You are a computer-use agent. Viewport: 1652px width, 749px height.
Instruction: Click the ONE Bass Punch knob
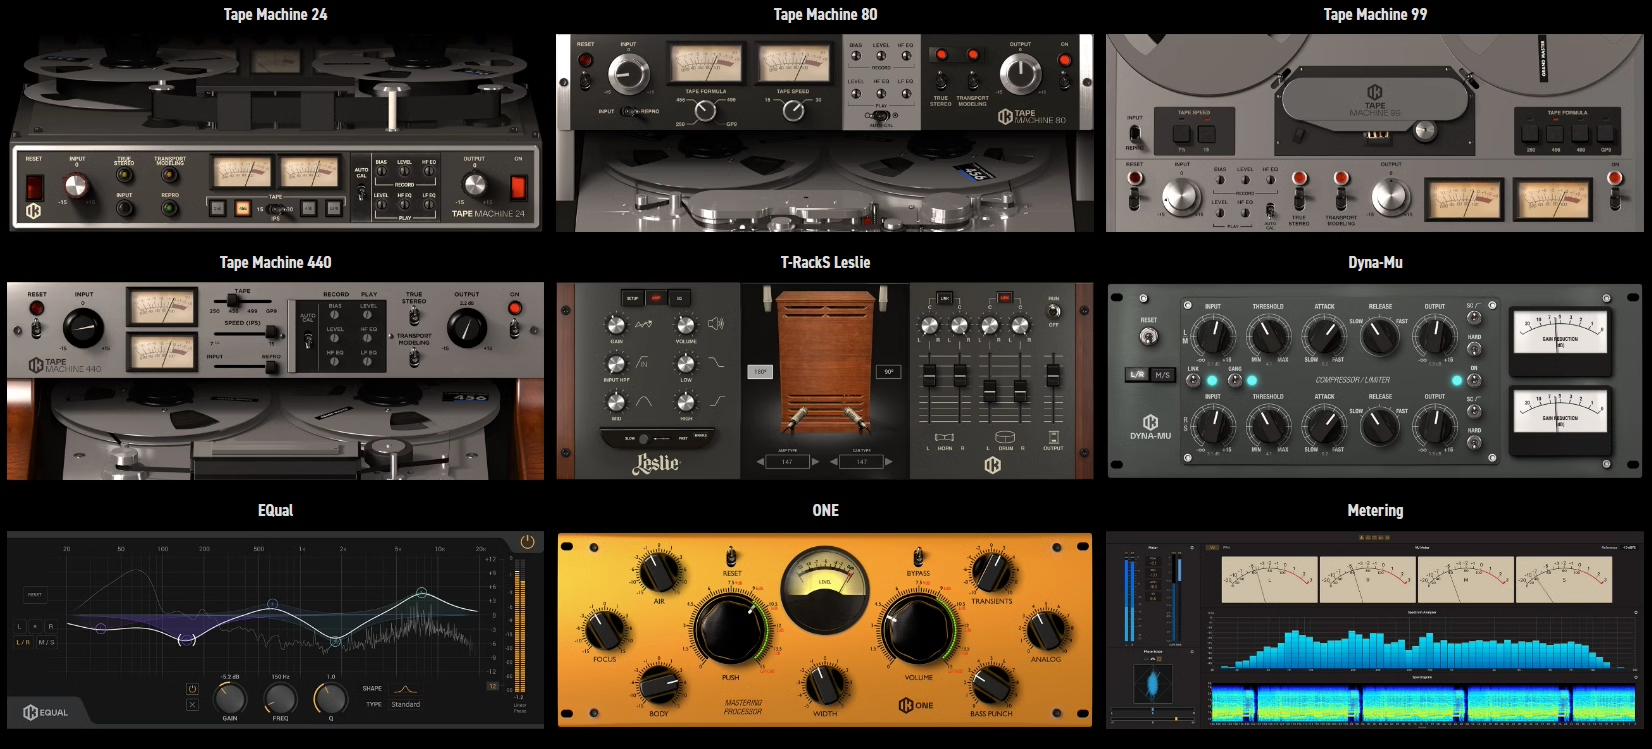(991, 684)
